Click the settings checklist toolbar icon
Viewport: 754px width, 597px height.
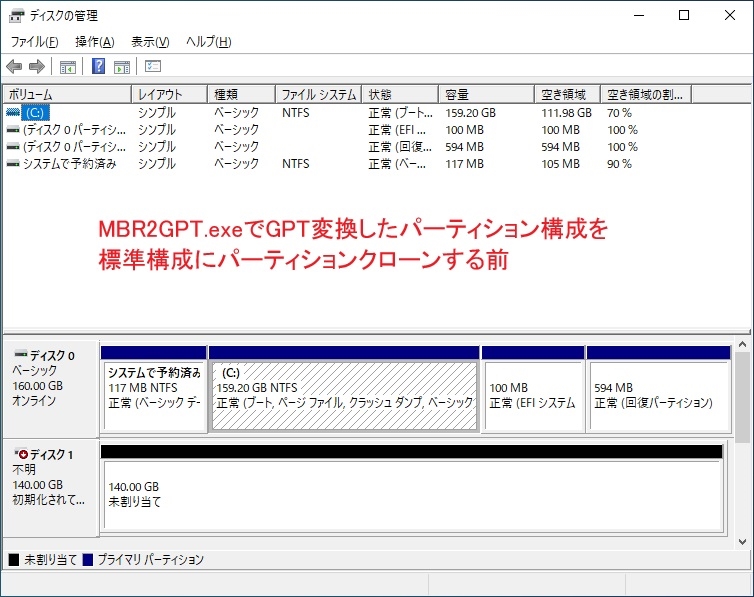(x=153, y=66)
